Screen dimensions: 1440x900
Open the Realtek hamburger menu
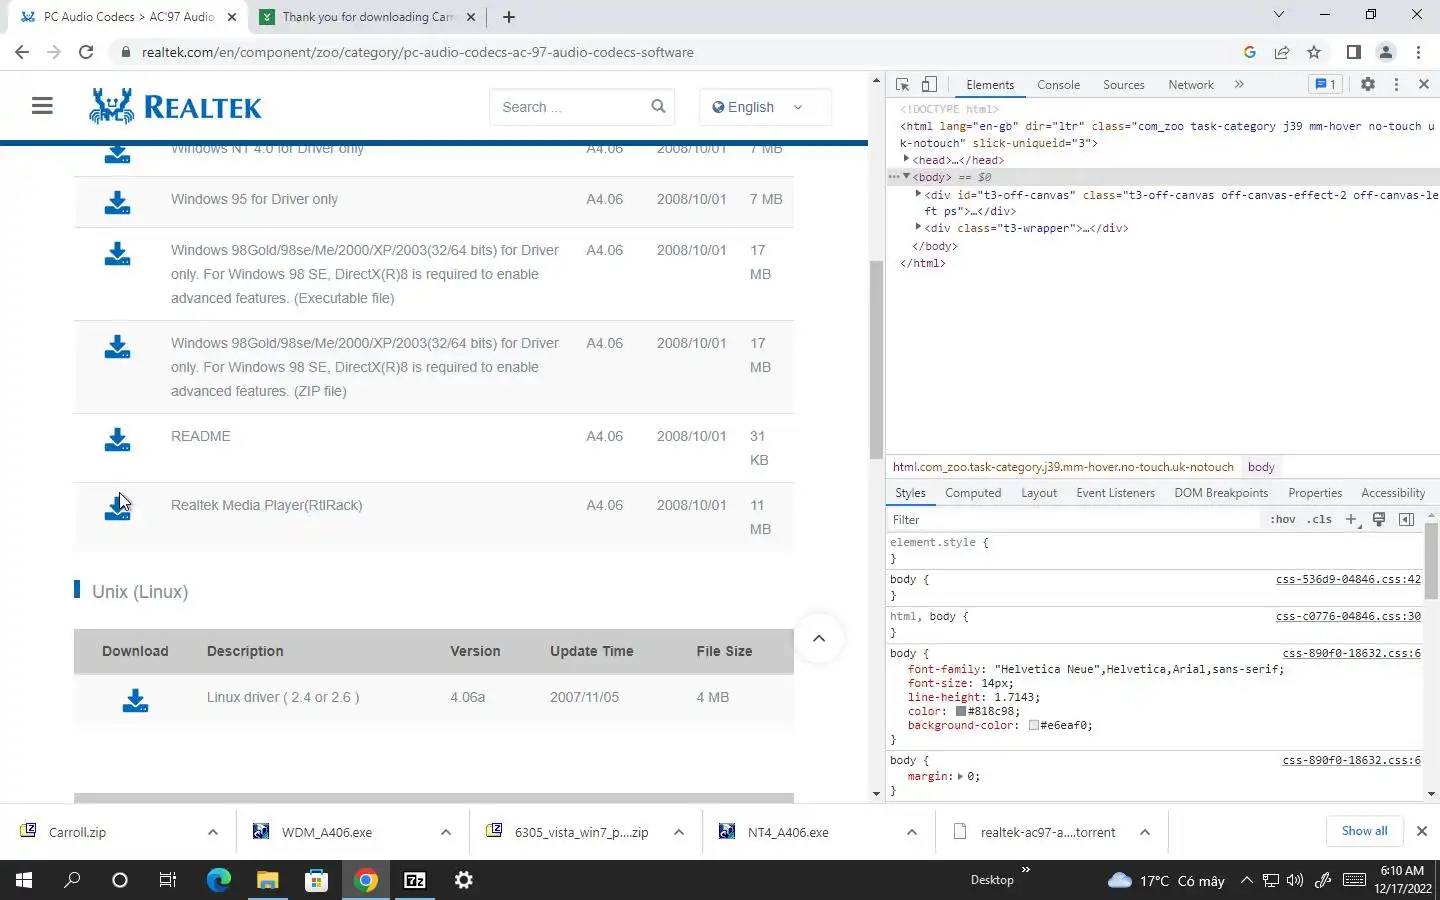42,106
